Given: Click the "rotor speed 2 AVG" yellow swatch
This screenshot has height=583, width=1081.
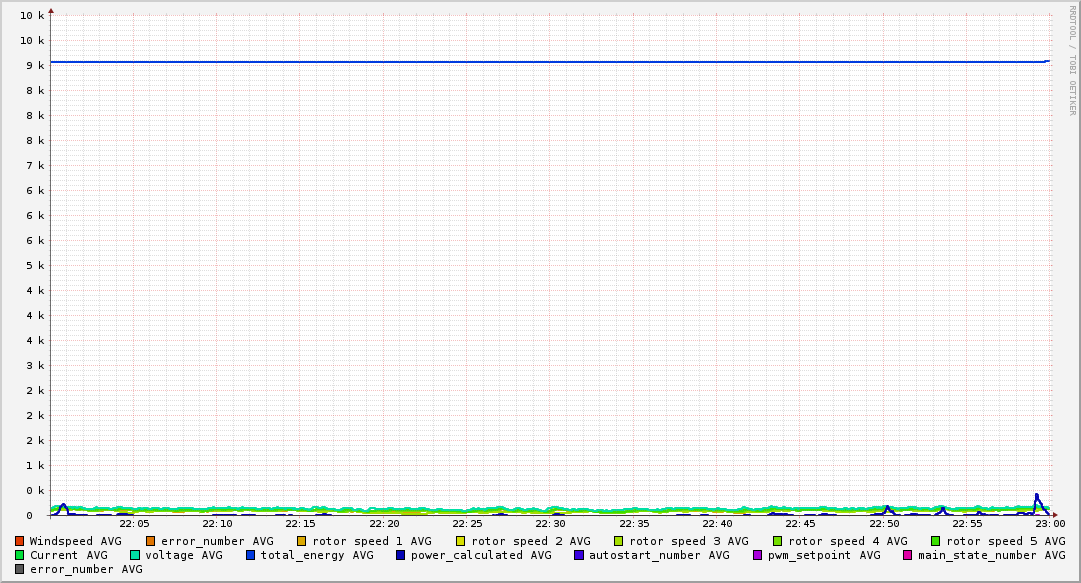Looking at the screenshot, I should tap(461, 541).
